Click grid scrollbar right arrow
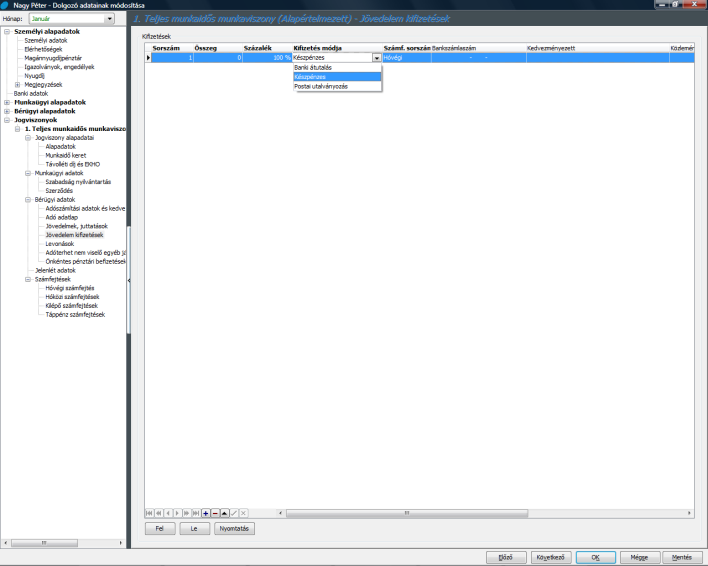This screenshot has width=708, height=566. (689, 513)
